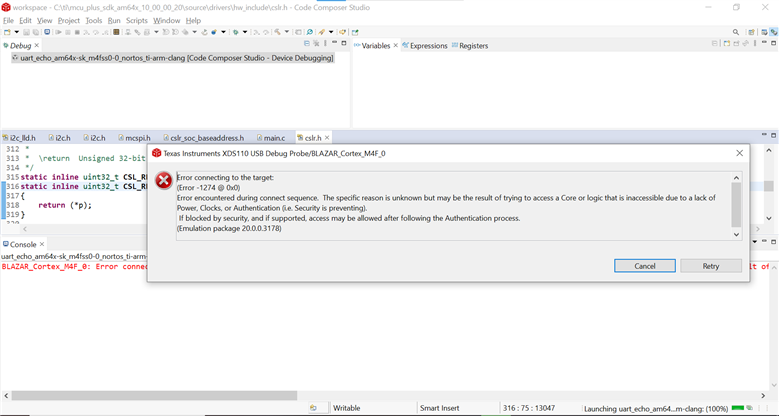Click the error message scrollbar down arrow
Viewport: 779px width, 416px height.
pyautogui.click(x=736, y=235)
